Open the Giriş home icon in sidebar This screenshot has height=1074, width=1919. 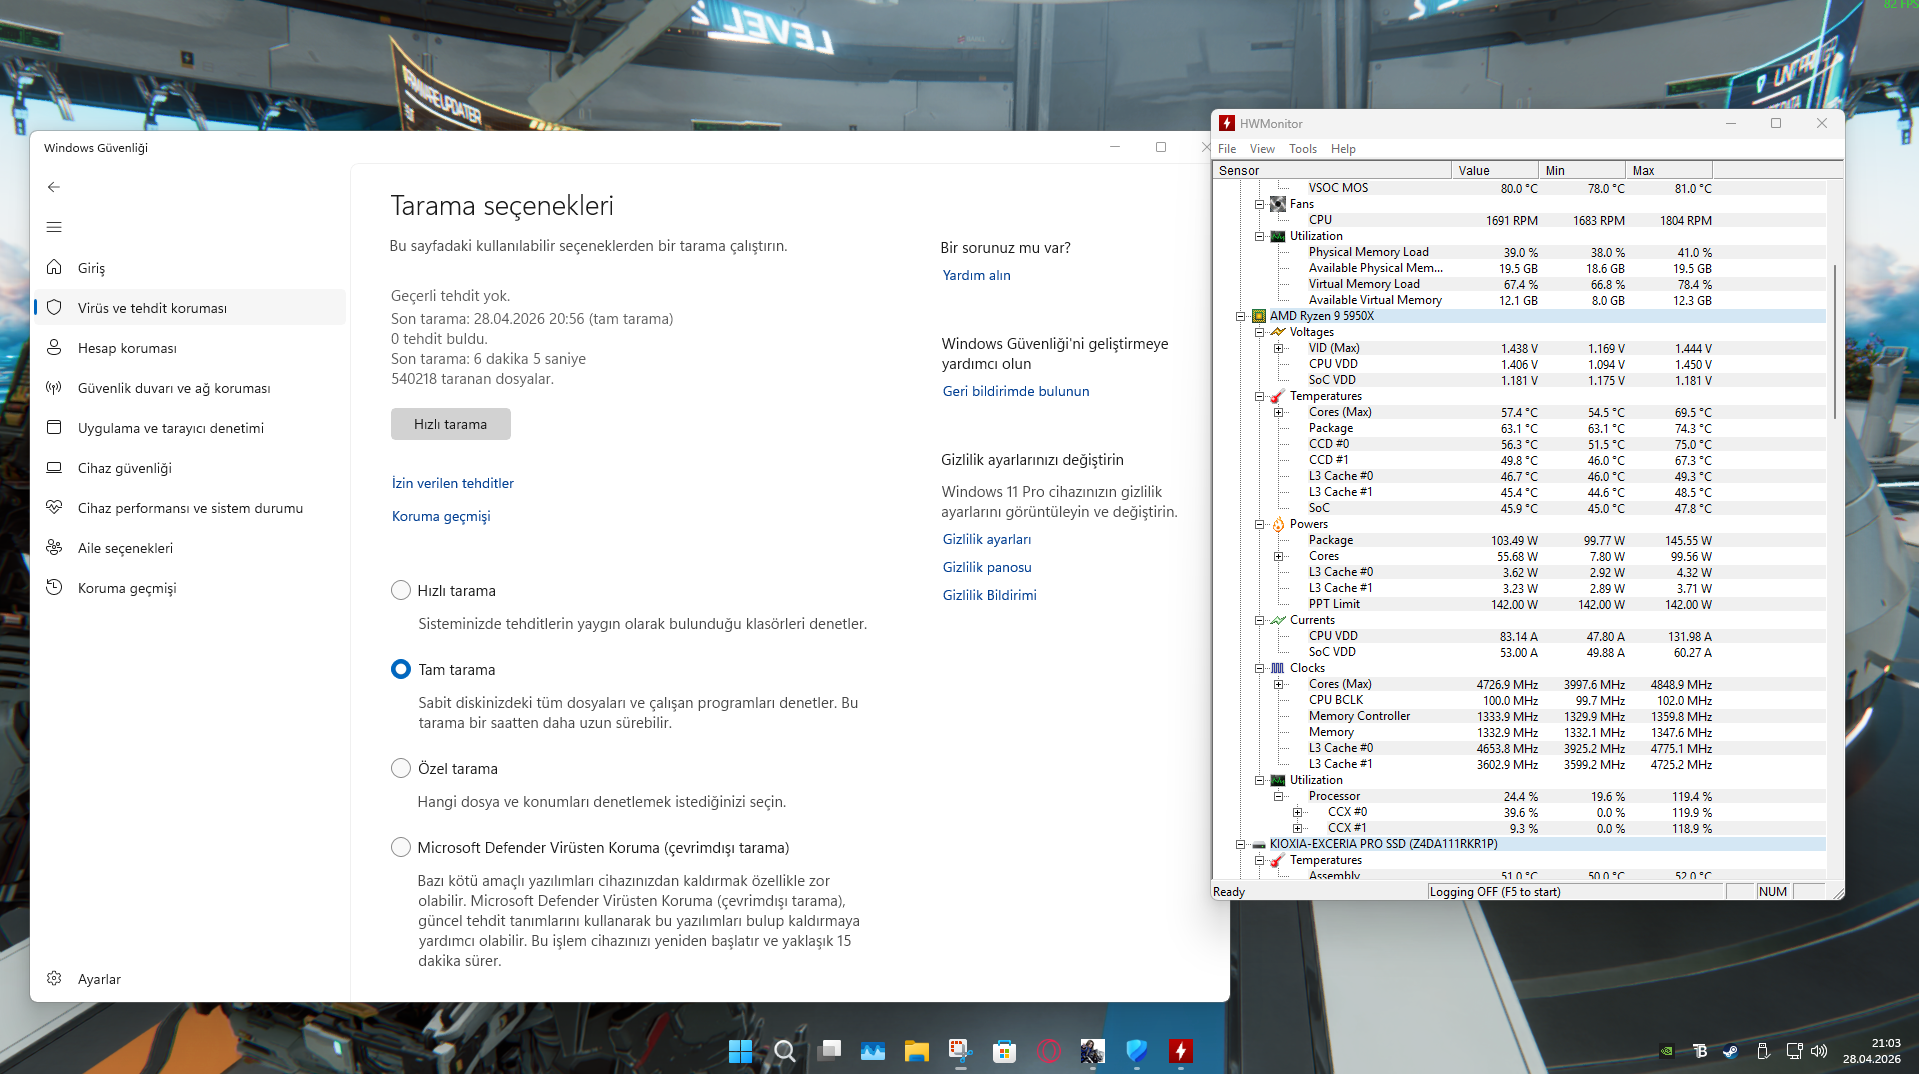tap(54, 267)
